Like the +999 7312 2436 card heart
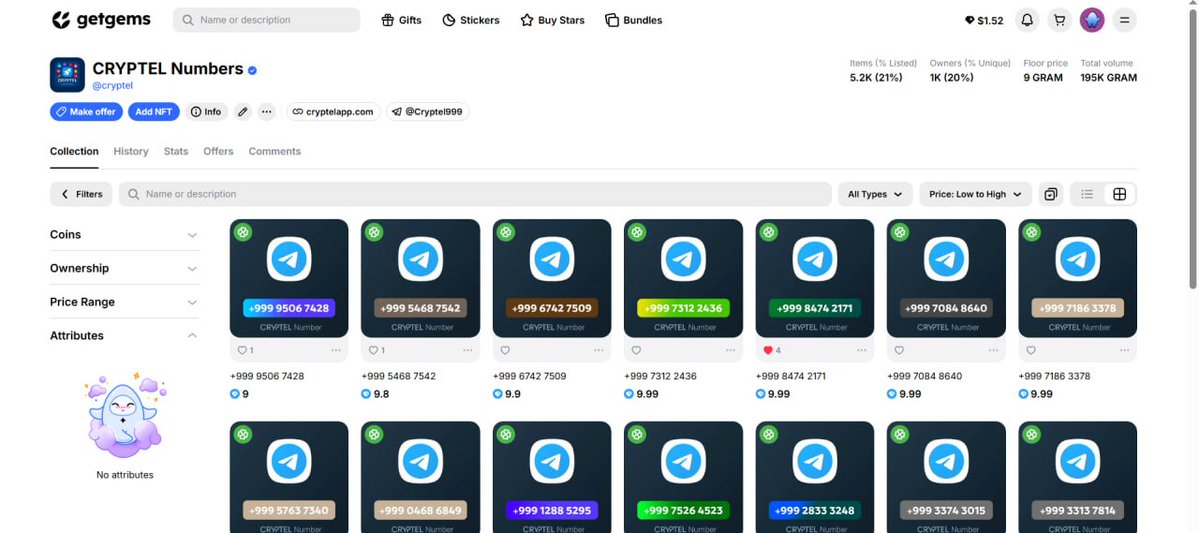Image resolution: width=1199 pixels, height=533 pixels. point(637,350)
